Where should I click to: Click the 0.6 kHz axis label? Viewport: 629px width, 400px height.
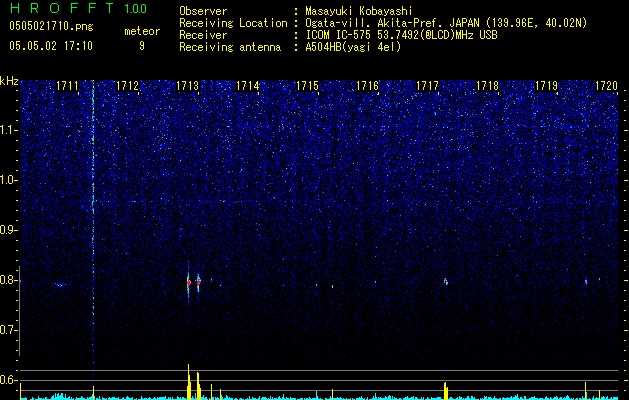(8, 380)
